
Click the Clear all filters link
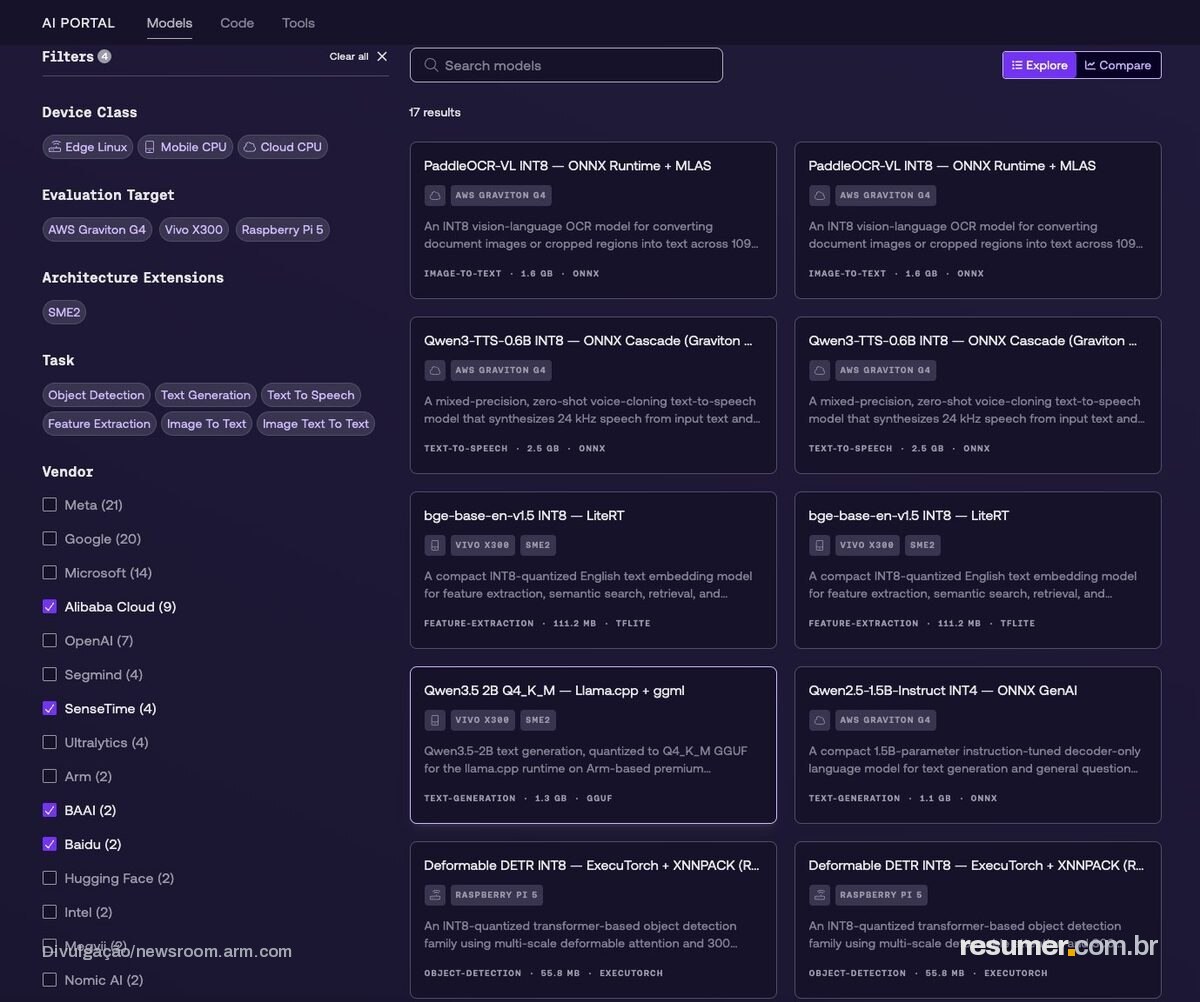click(x=349, y=57)
